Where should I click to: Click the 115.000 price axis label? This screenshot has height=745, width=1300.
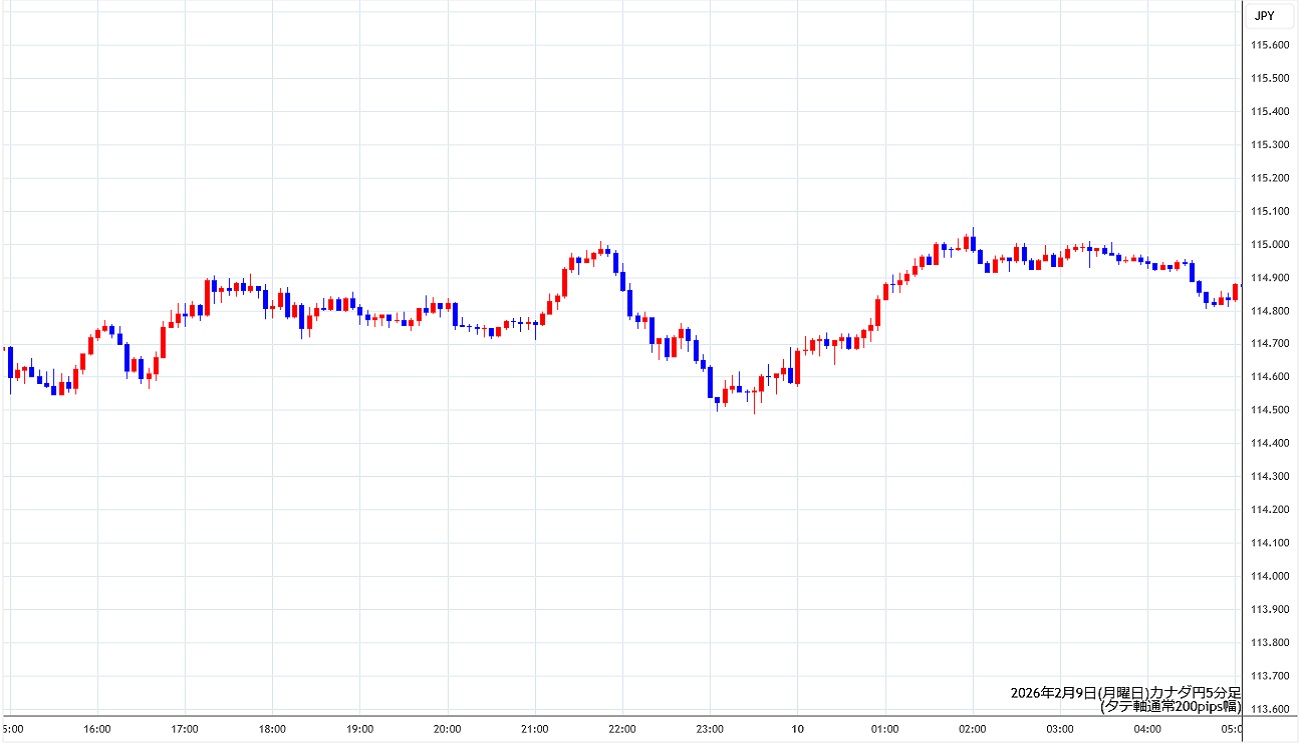tap(1270, 245)
